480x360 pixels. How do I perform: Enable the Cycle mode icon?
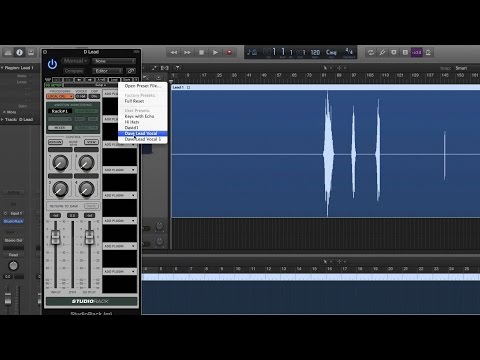coord(371,52)
